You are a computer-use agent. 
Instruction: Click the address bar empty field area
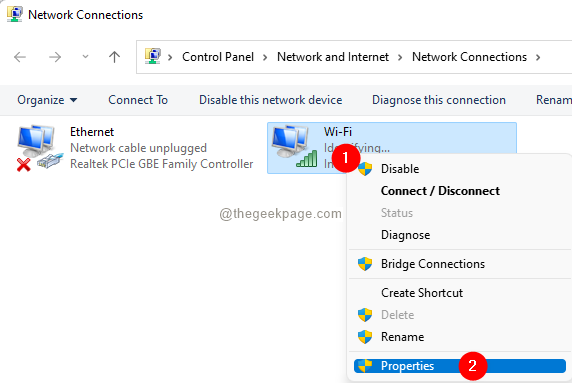coord(556,57)
